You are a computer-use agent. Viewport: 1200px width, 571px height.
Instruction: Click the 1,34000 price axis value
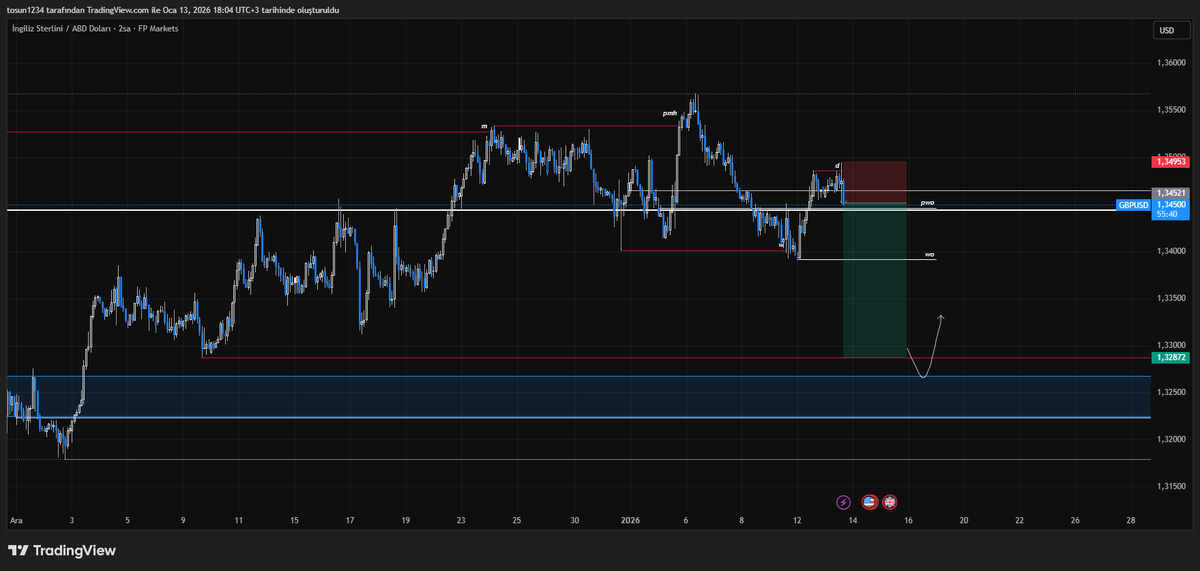tap(1171, 251)
